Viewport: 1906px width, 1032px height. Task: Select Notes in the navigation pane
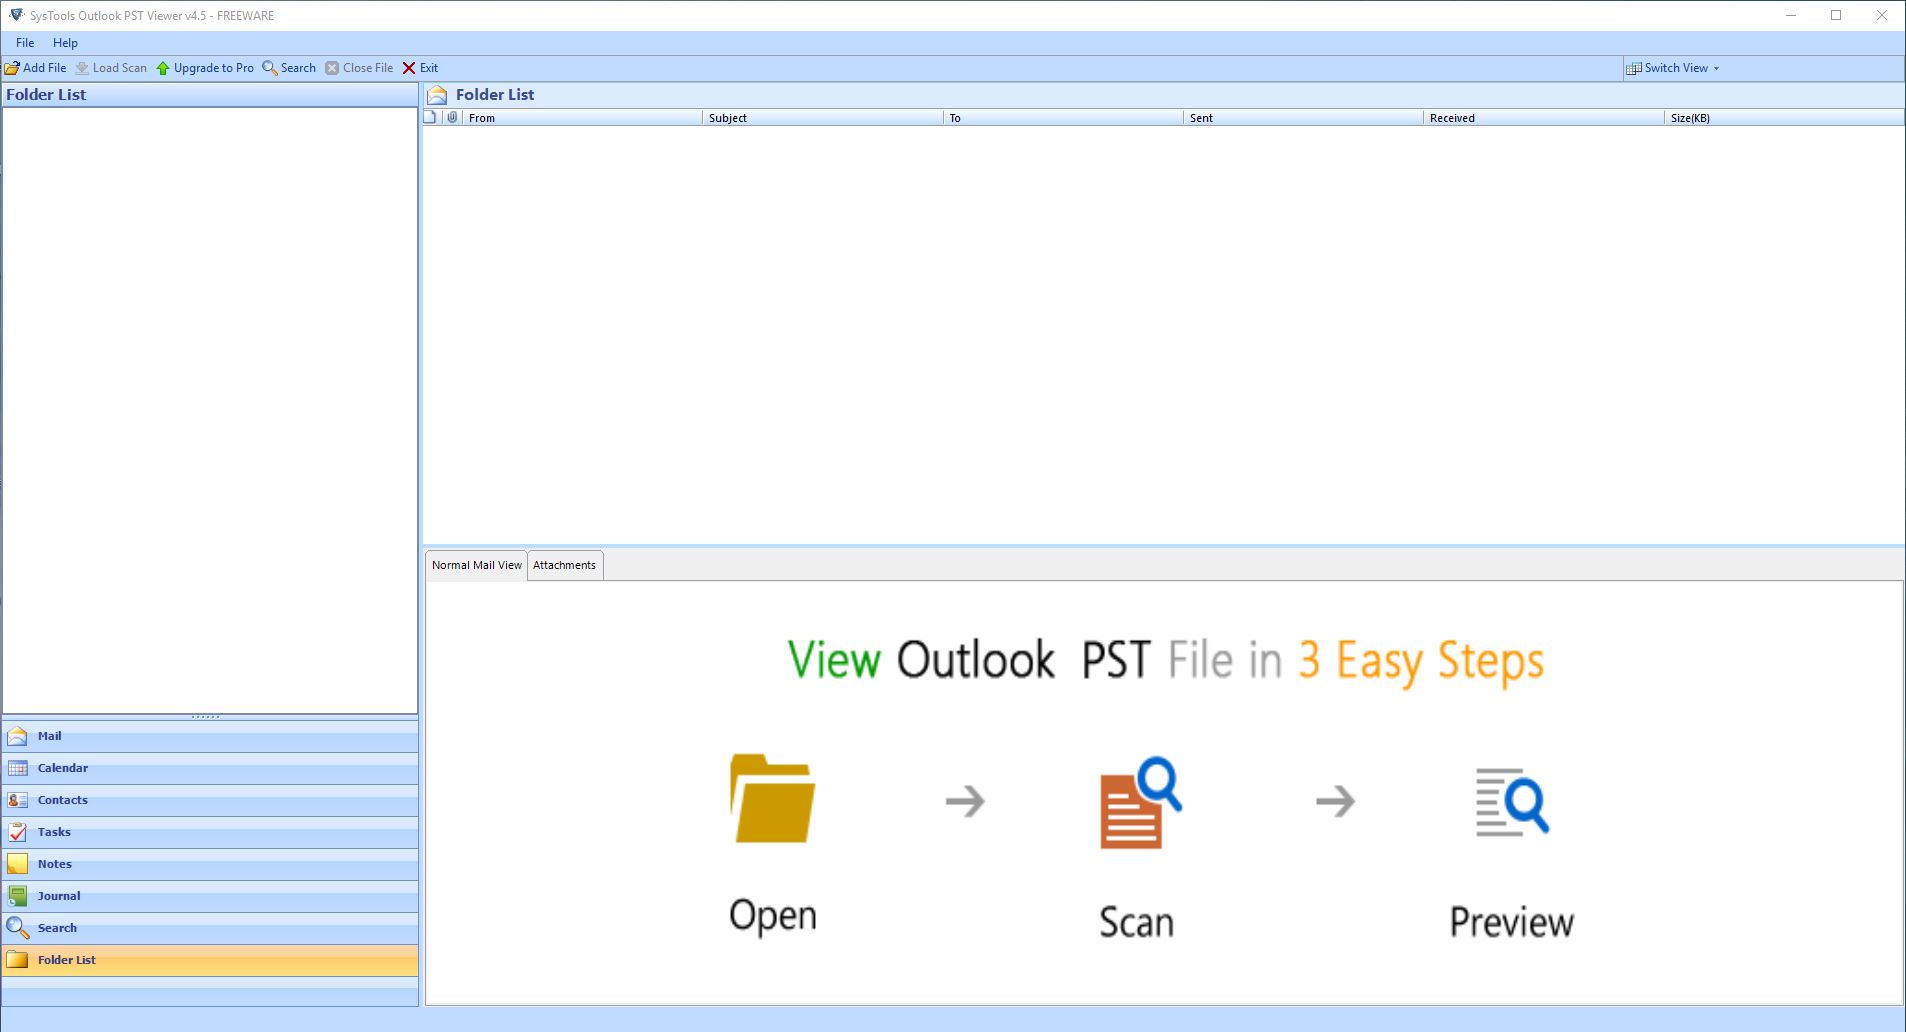[210, 864]
